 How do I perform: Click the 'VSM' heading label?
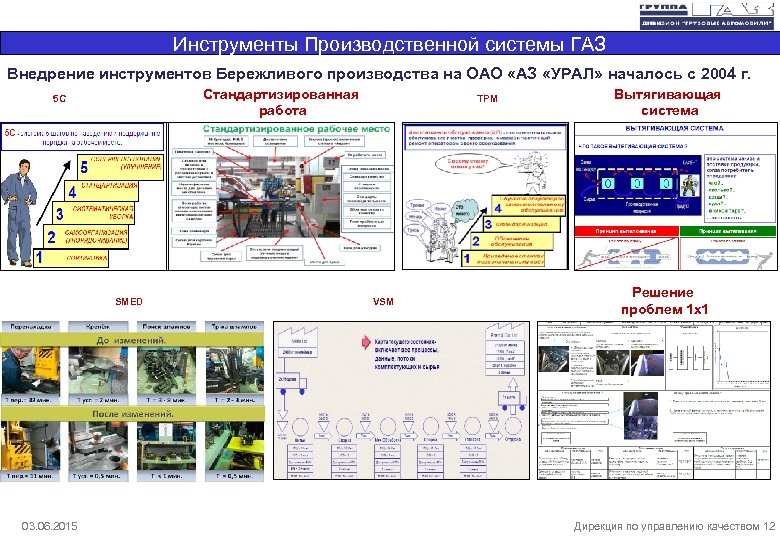[x=383, y=301]
